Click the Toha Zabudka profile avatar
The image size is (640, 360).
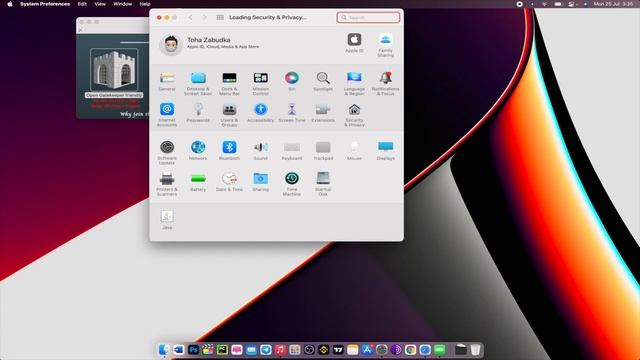pos(171,44)
